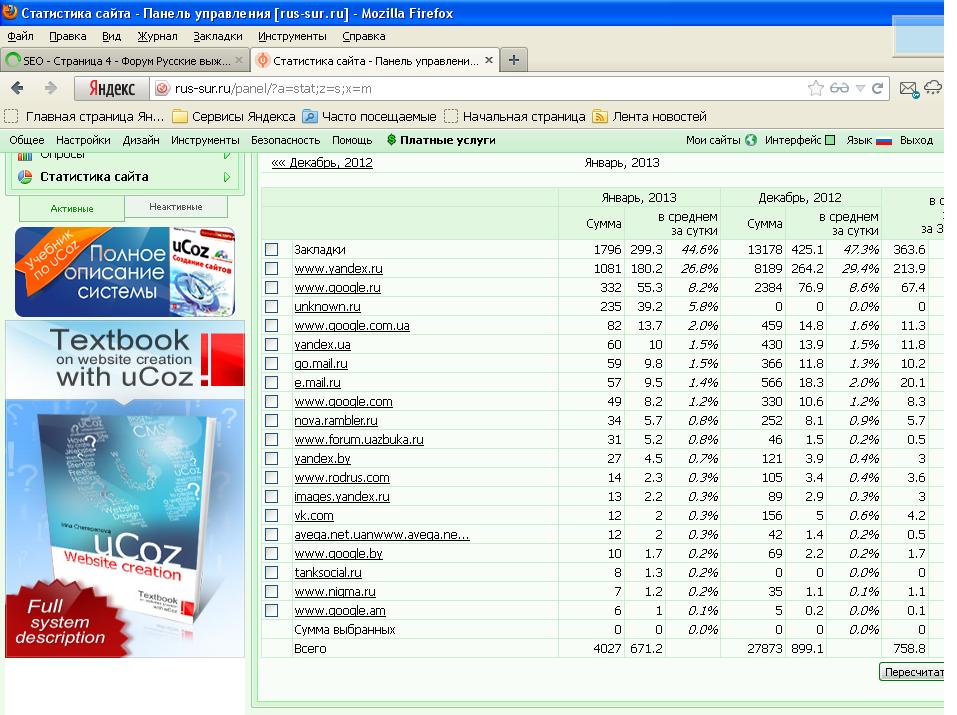The height and width of the screenshot is (715, 957).
Task: Open the Справка menu
Action: [364, 36]
